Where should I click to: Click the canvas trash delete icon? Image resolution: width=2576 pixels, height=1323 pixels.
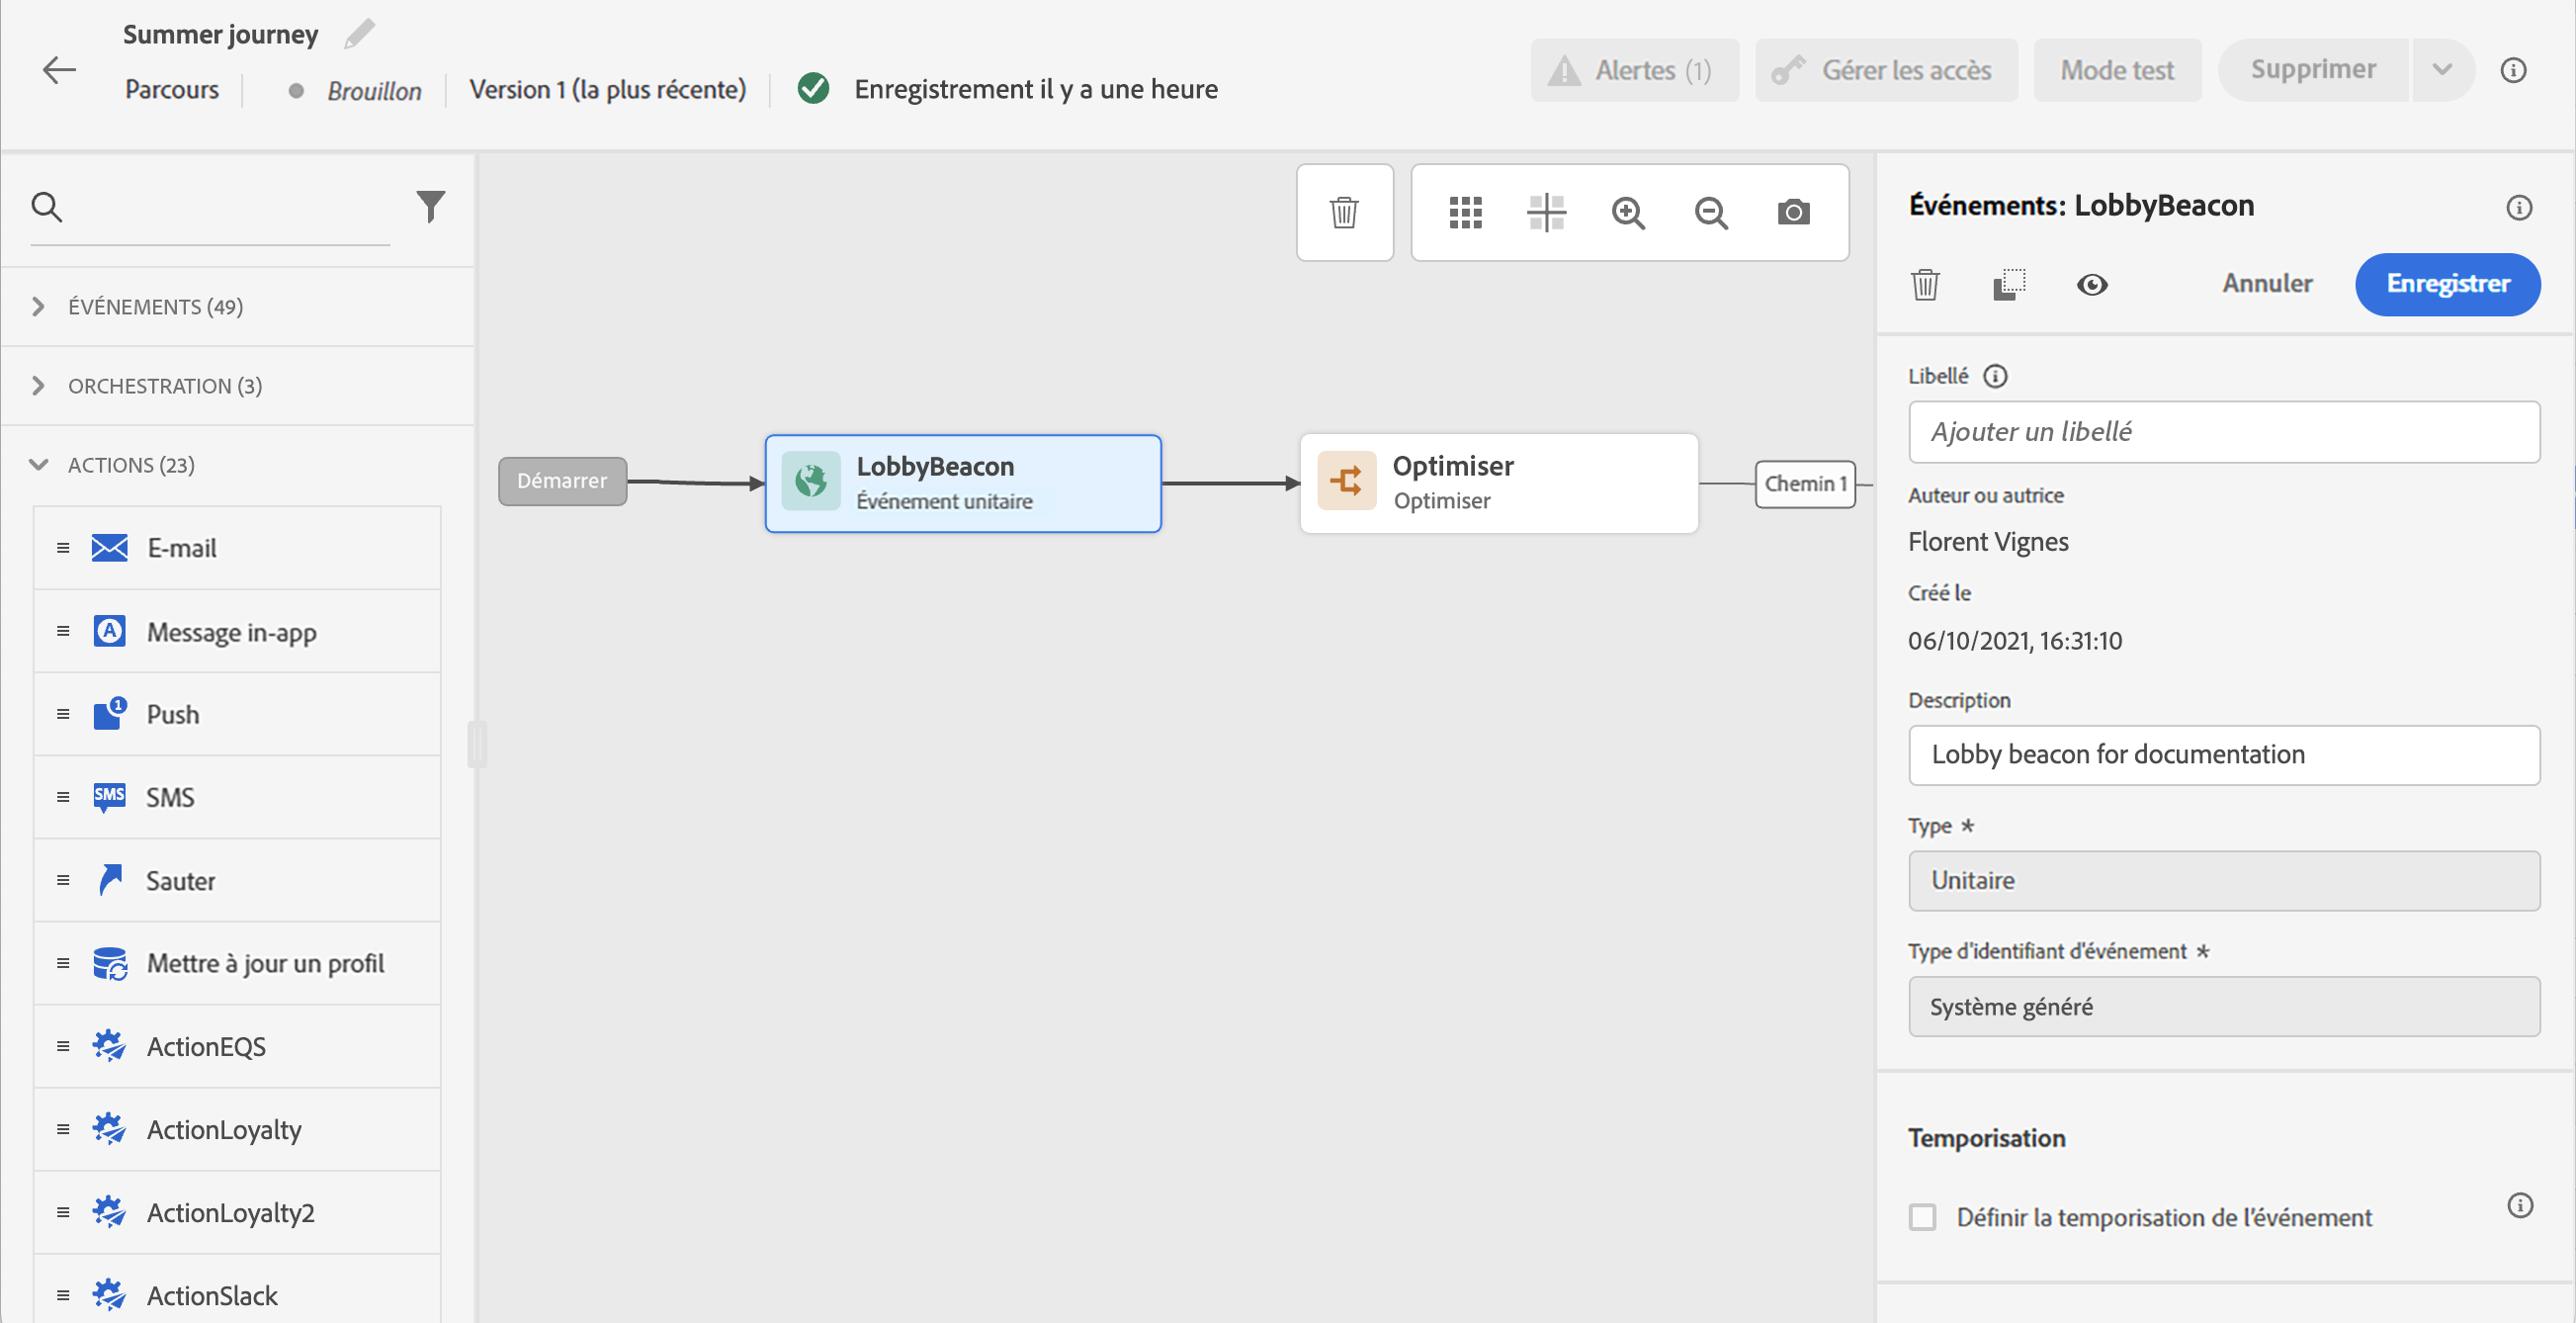point(1344,212)
